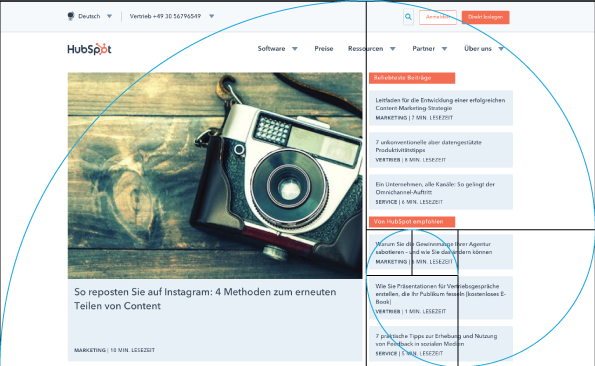Go to the HubSpot logo home link
The image size is (595, 366).
click(x=89, y=49)
